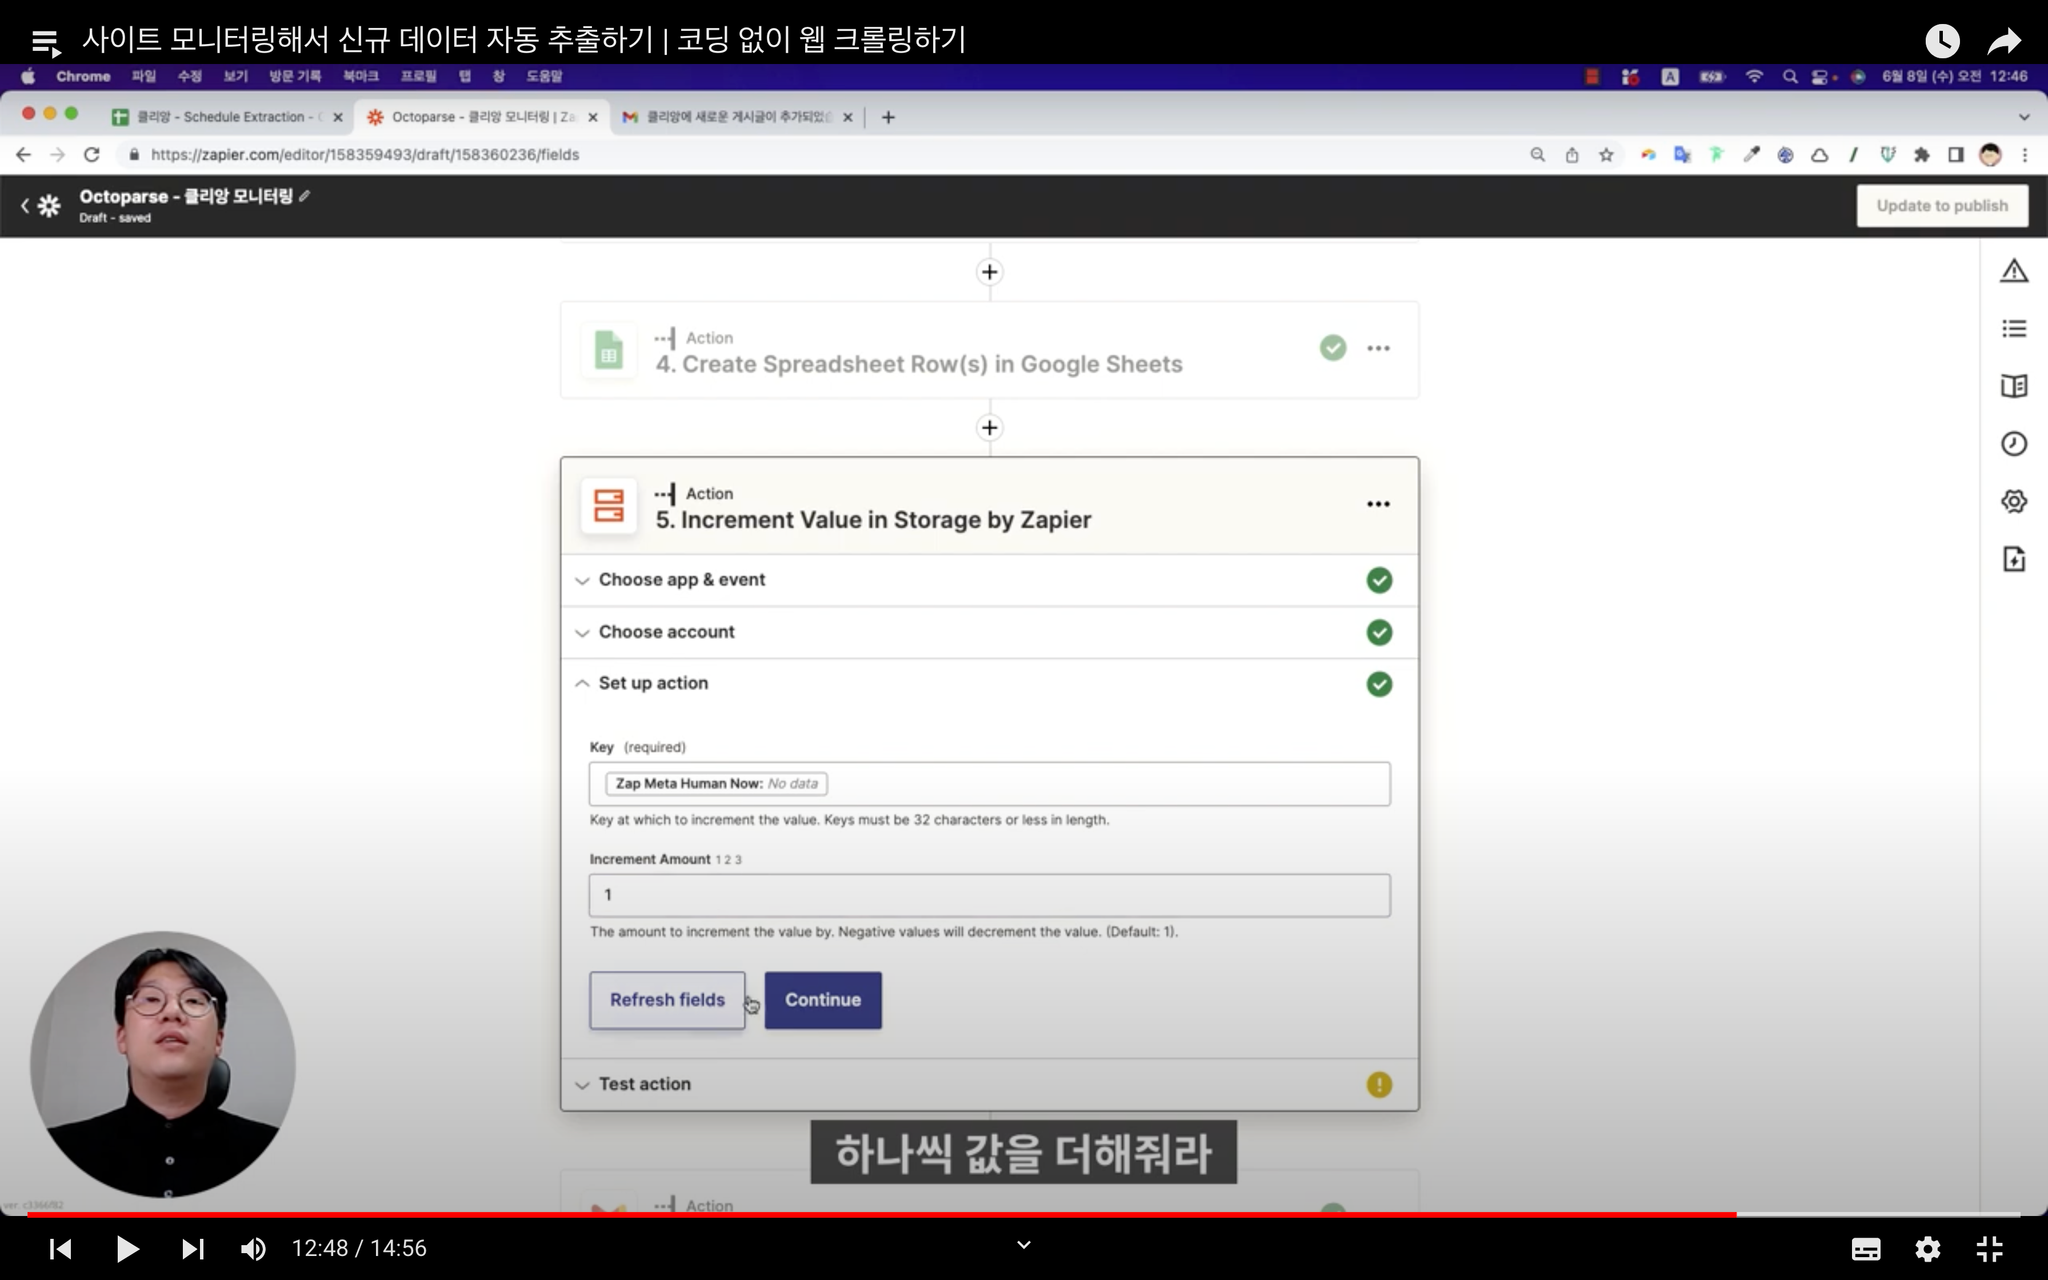Switch to Schedule Extraction sheets tab
This screenshot has height=1280, width=2048.
[227, 117]
